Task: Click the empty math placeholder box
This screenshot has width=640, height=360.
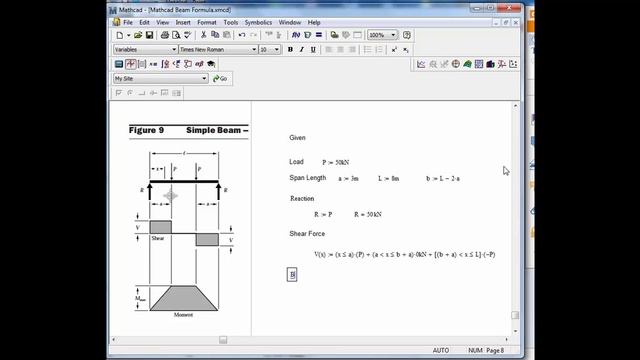Action: (x=292, y=275)
